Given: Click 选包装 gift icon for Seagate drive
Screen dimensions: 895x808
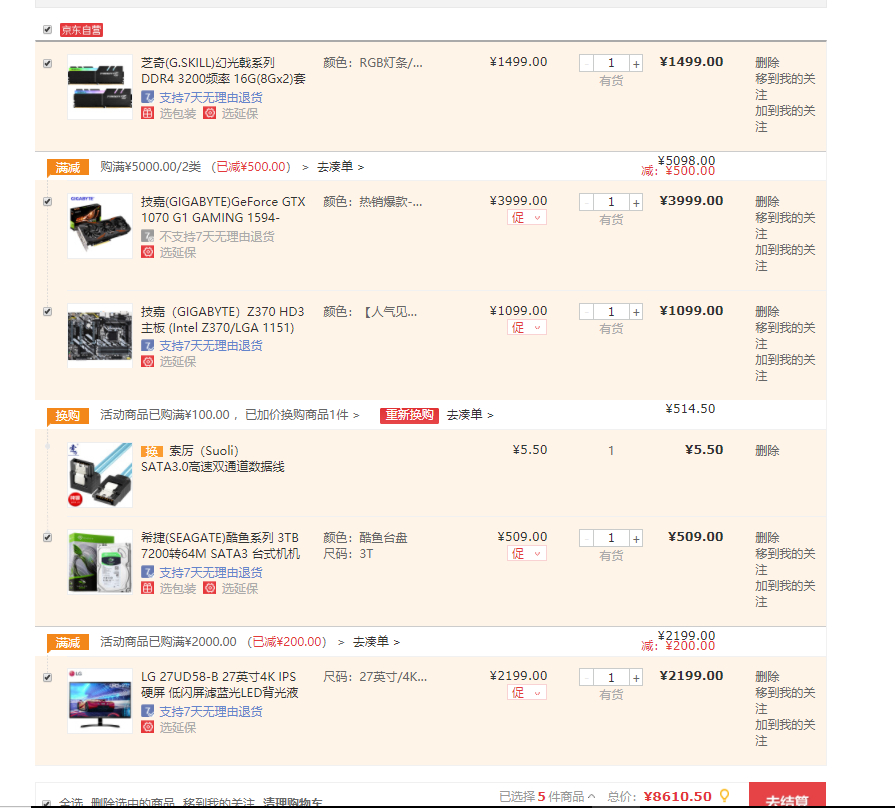Looking at the screenshot, I should [147, 588].
